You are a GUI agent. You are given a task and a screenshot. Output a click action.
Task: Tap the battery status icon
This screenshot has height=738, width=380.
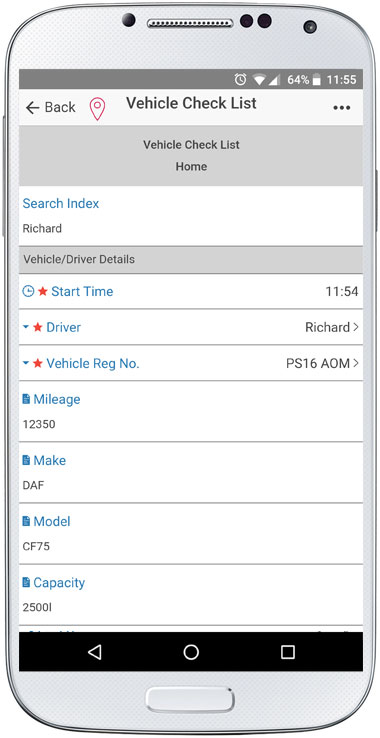pyautogui.click(x=317, y=80)
